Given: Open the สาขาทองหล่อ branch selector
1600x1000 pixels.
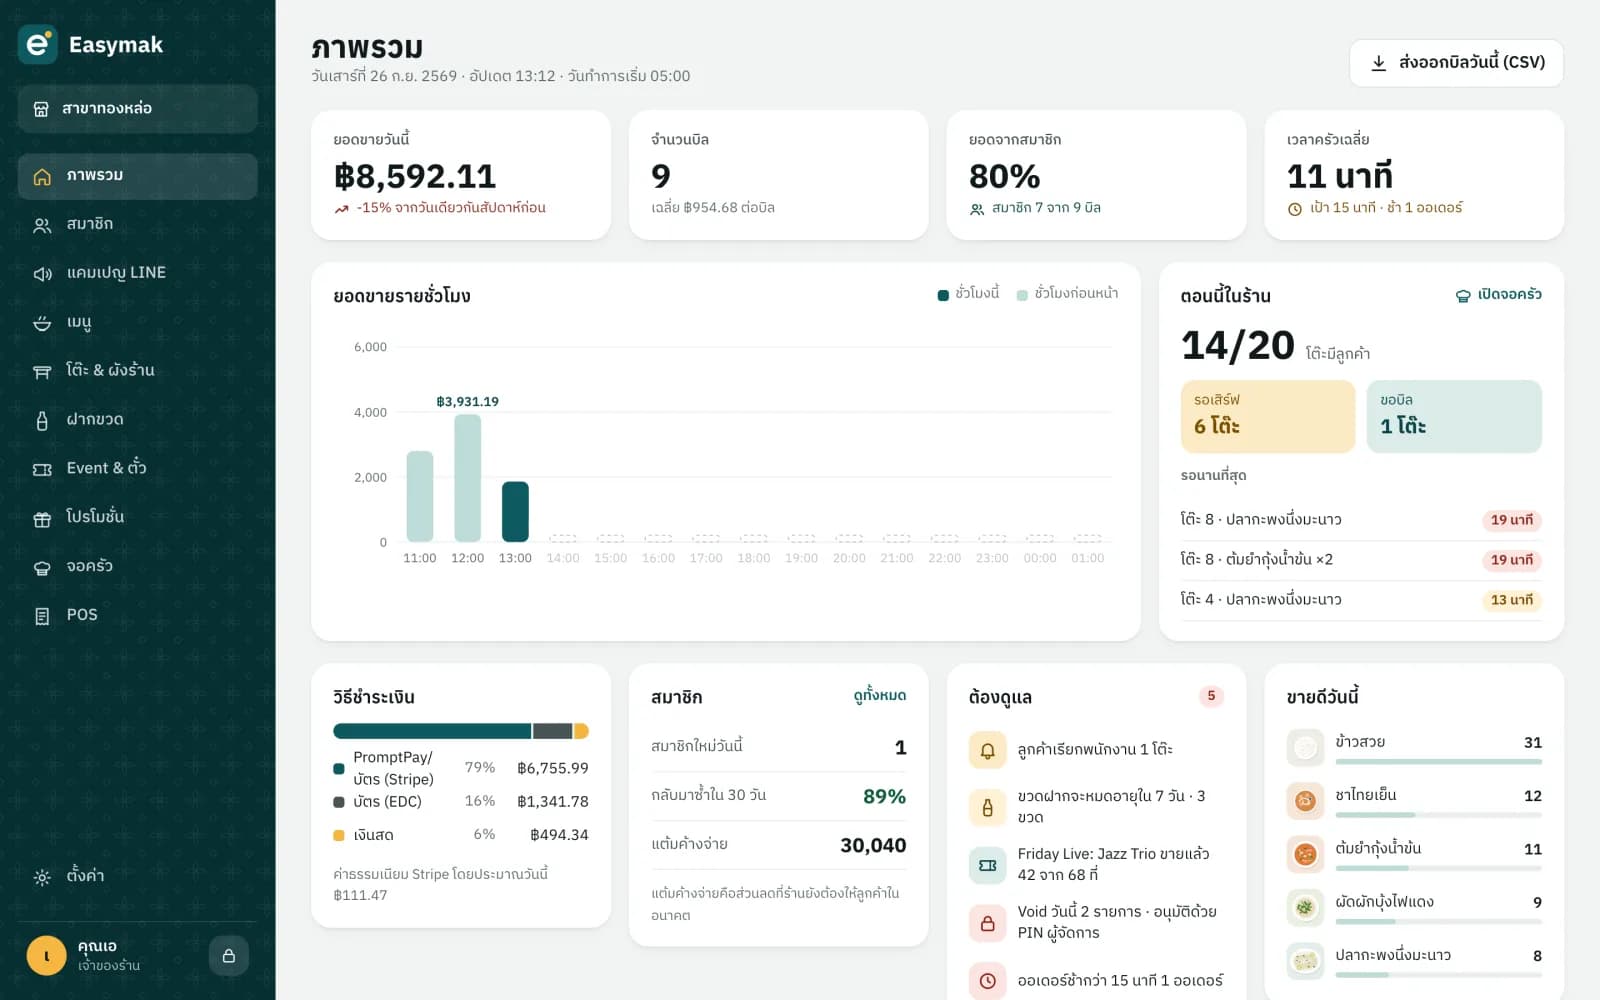Looking at the screenshot, I should click(x=137, y=108).
